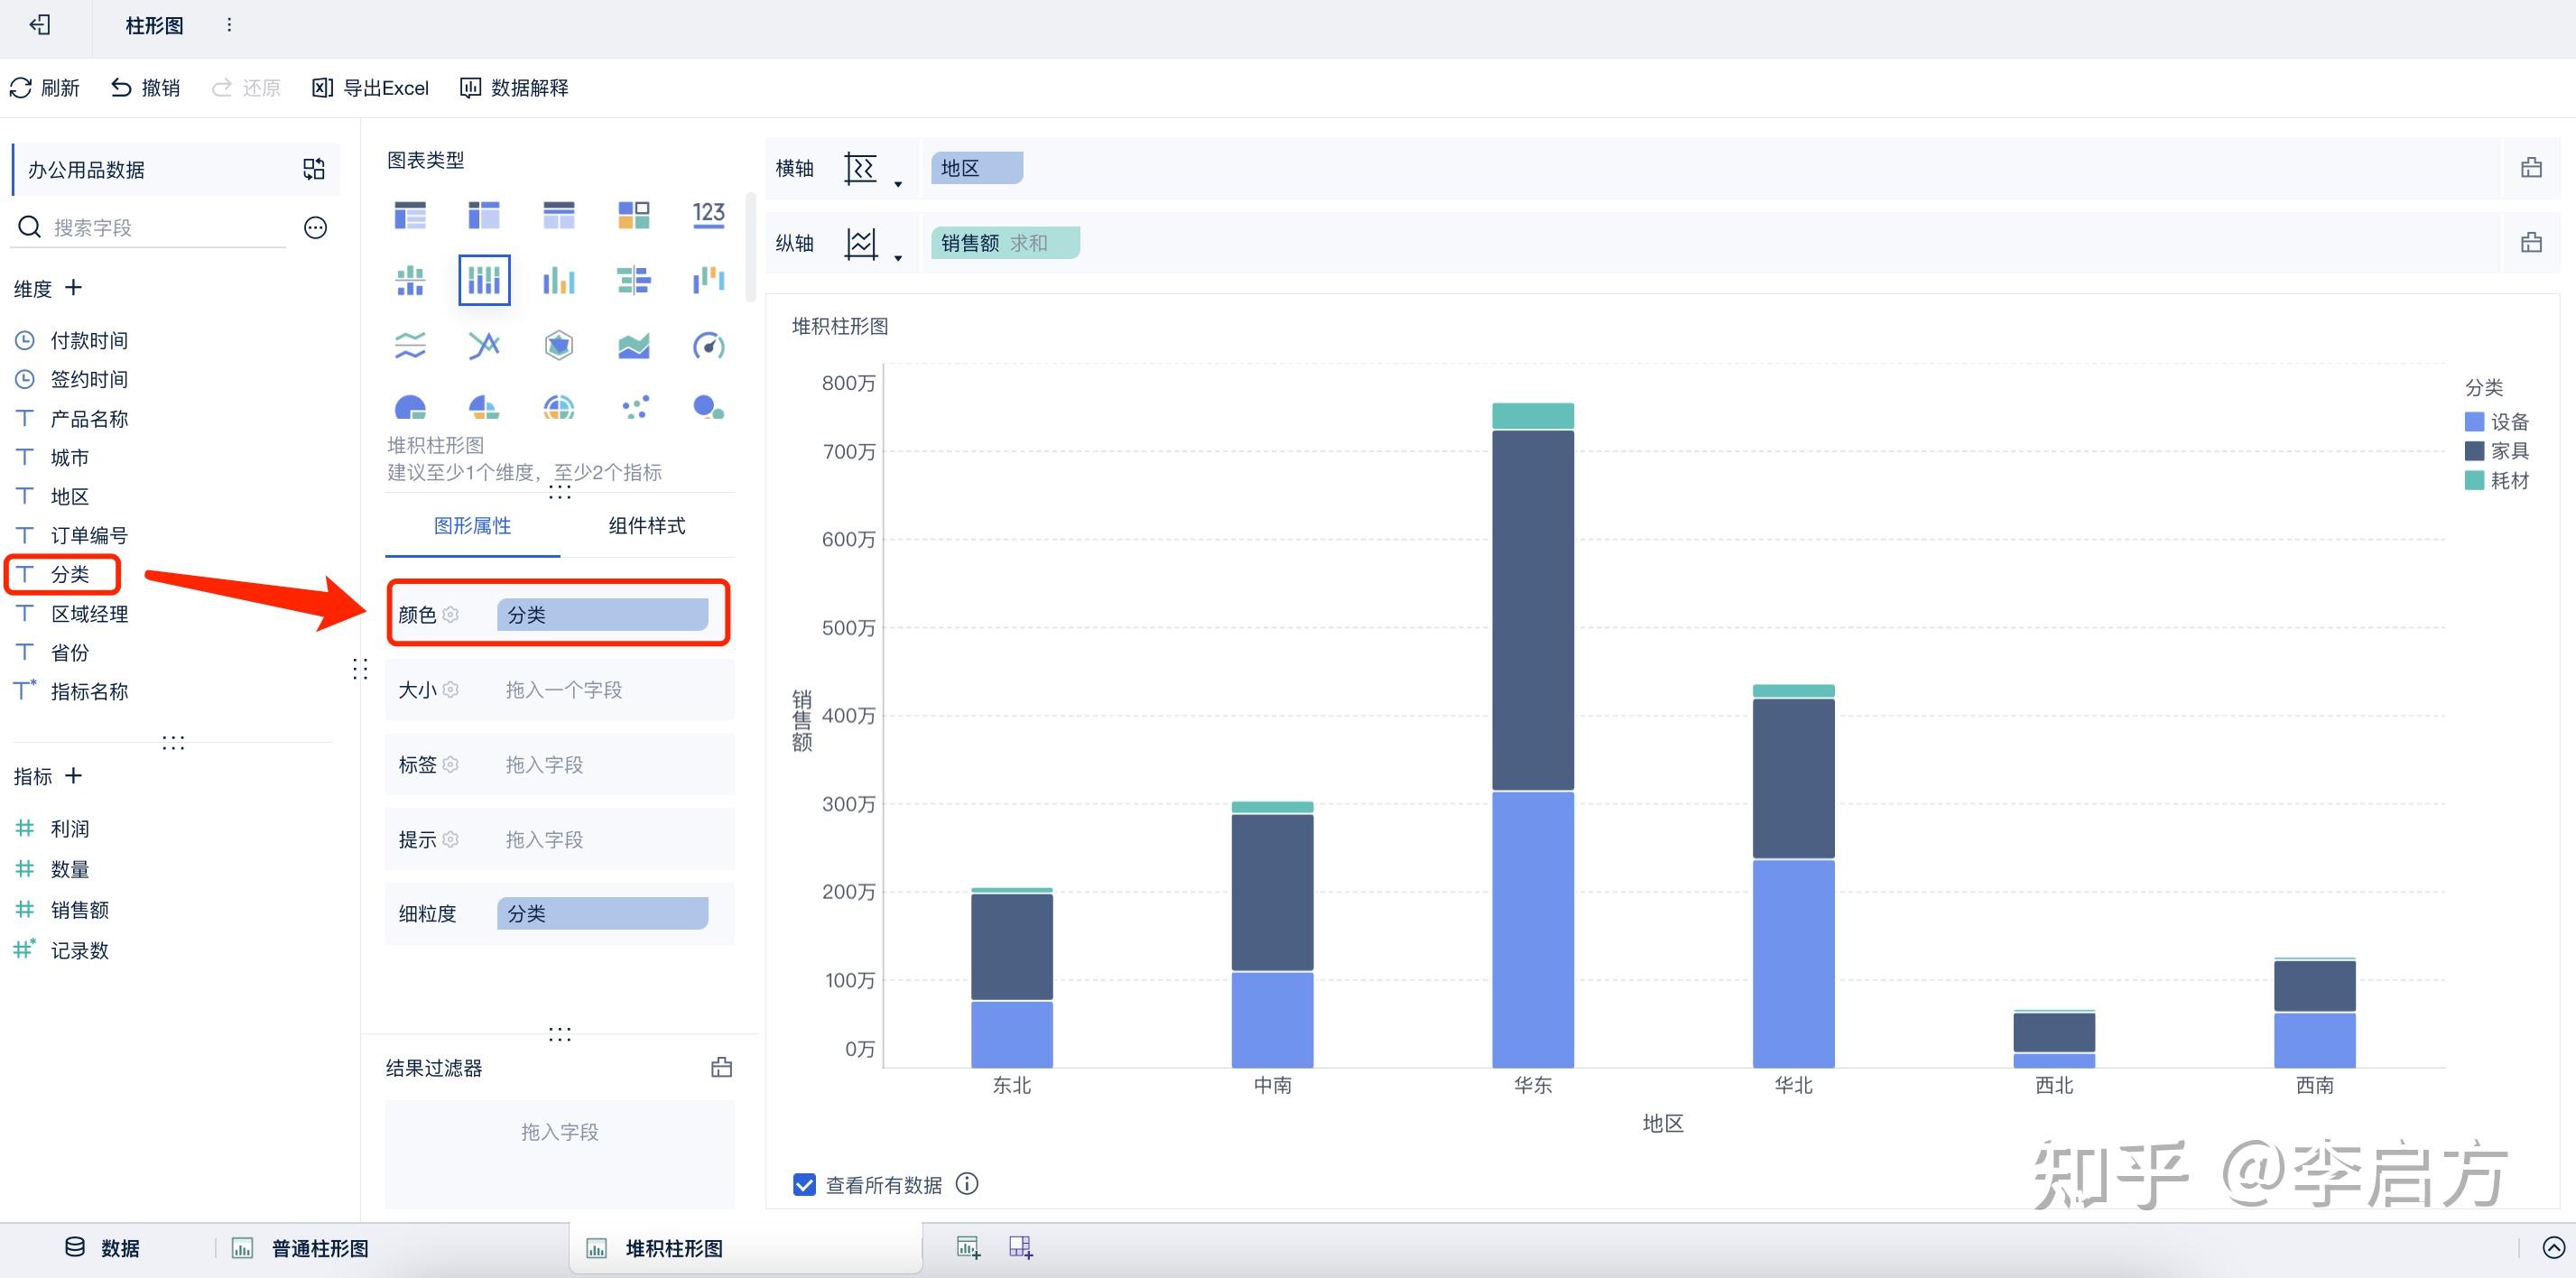The height and width of the screenshot is (1278, 2576).
Task: Open the gear settings beside 颜色
Action: pyautogui.click(x=451, y=615)
